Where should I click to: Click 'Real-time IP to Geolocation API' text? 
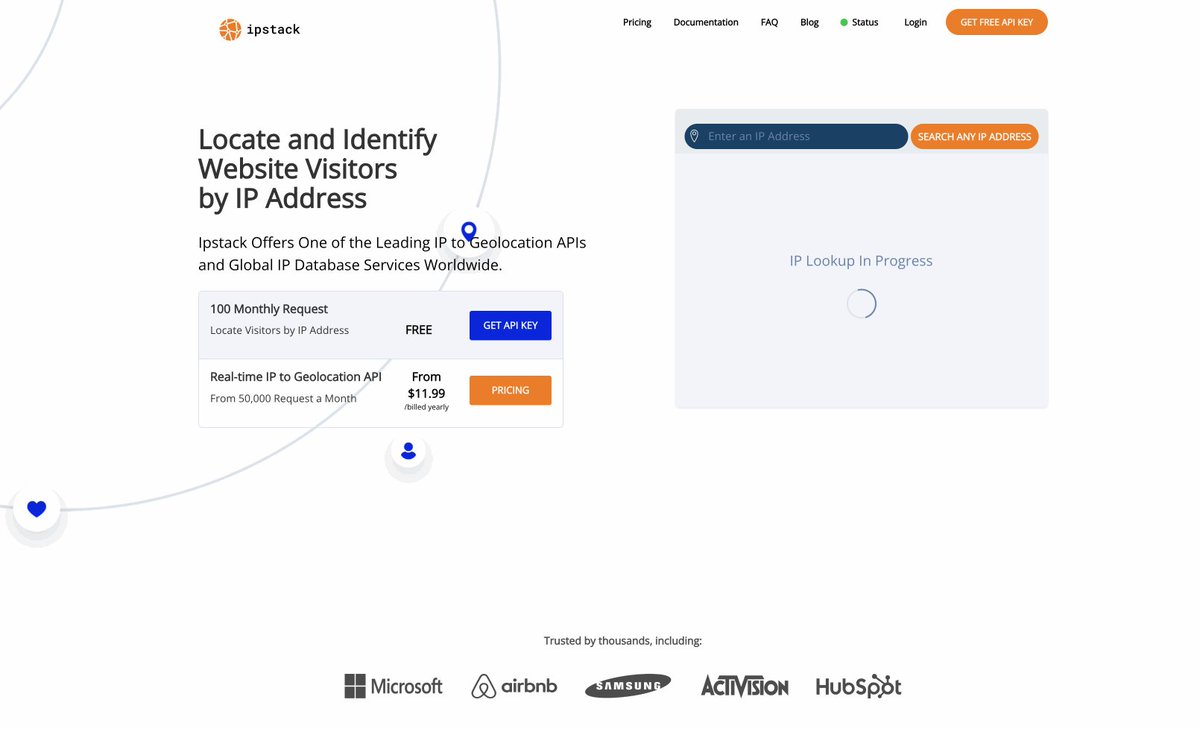click(296, 377)
